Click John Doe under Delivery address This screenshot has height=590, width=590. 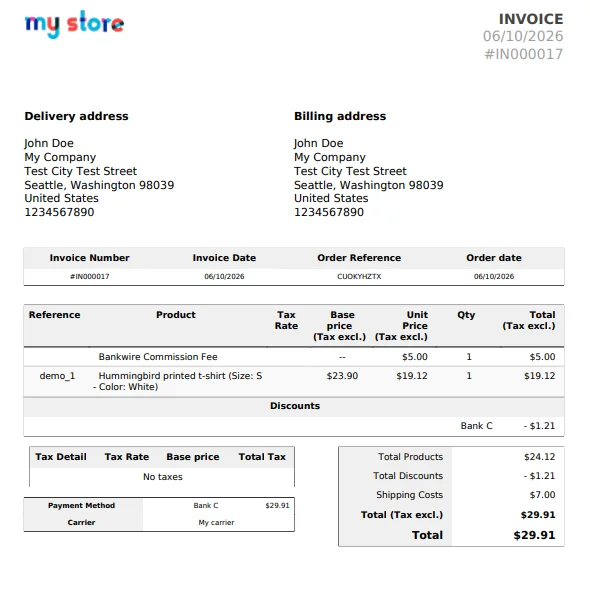[49, 143]
